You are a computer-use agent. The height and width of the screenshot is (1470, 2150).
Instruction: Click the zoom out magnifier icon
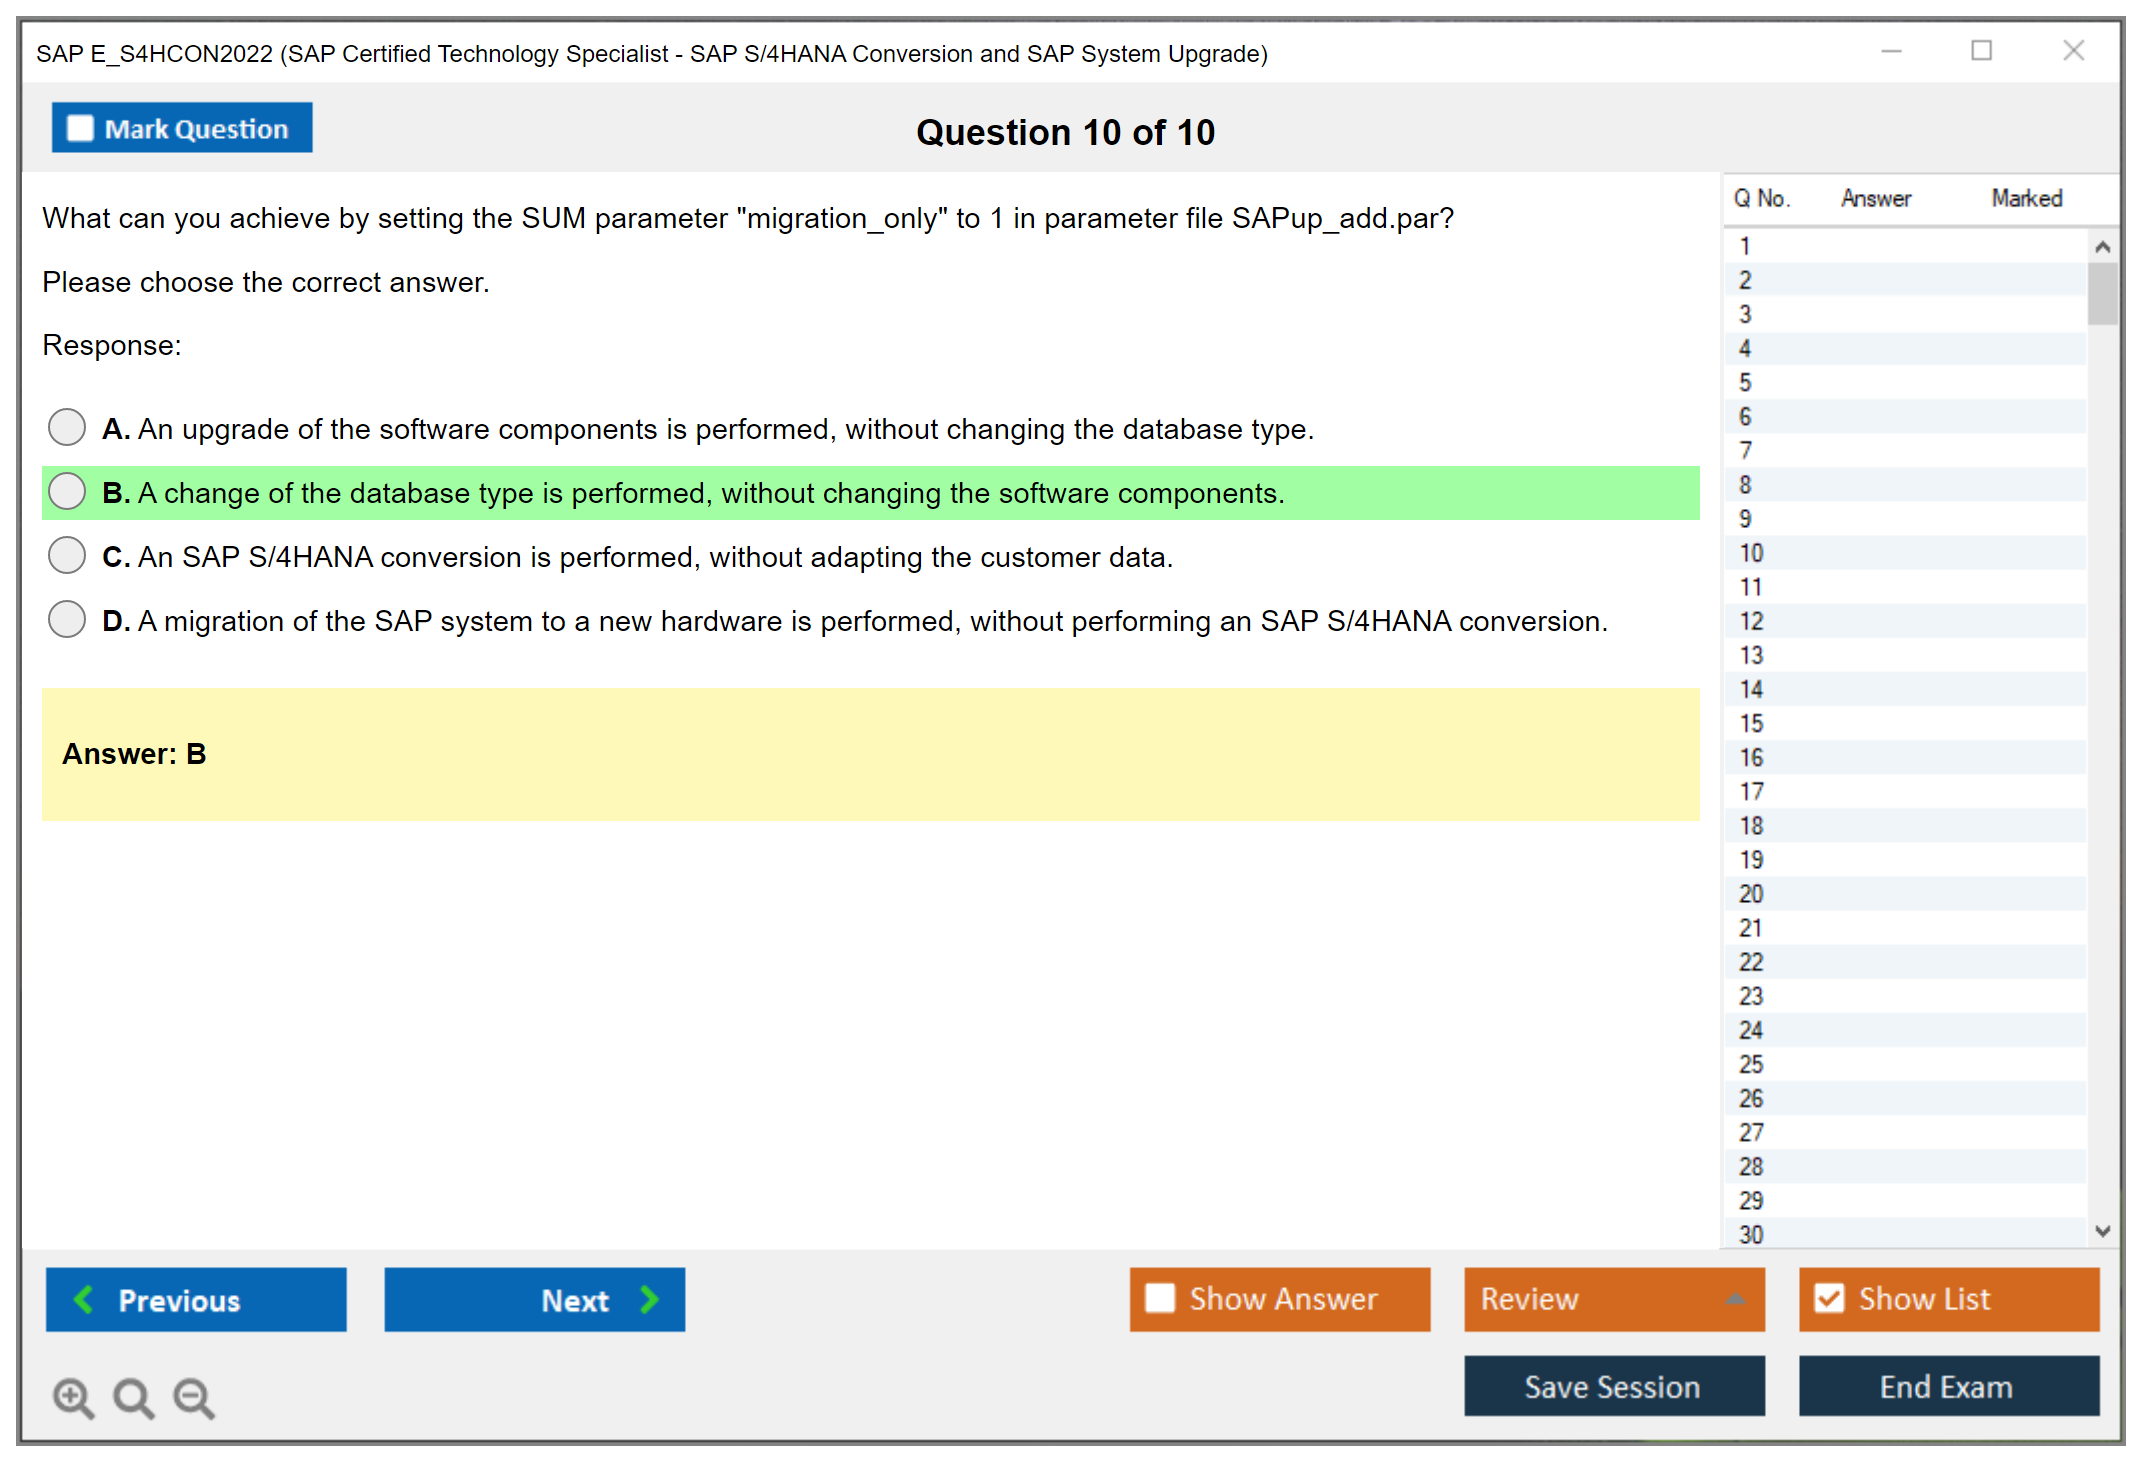coord(194,1397)
